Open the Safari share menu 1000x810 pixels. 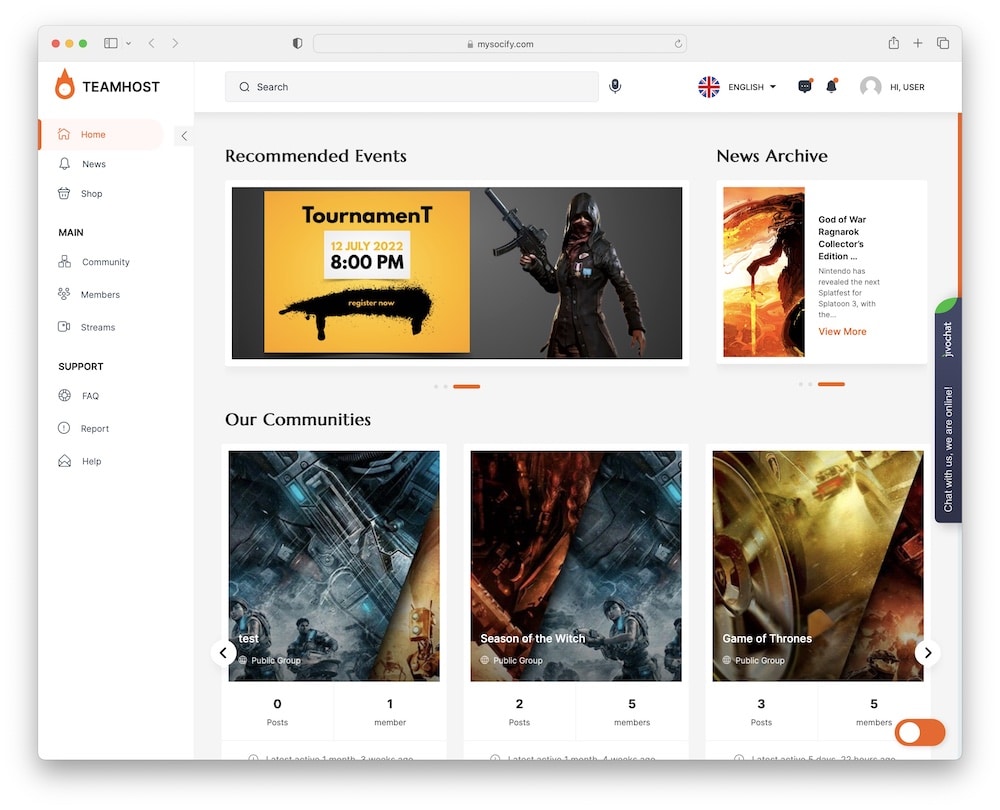(893, 43)
